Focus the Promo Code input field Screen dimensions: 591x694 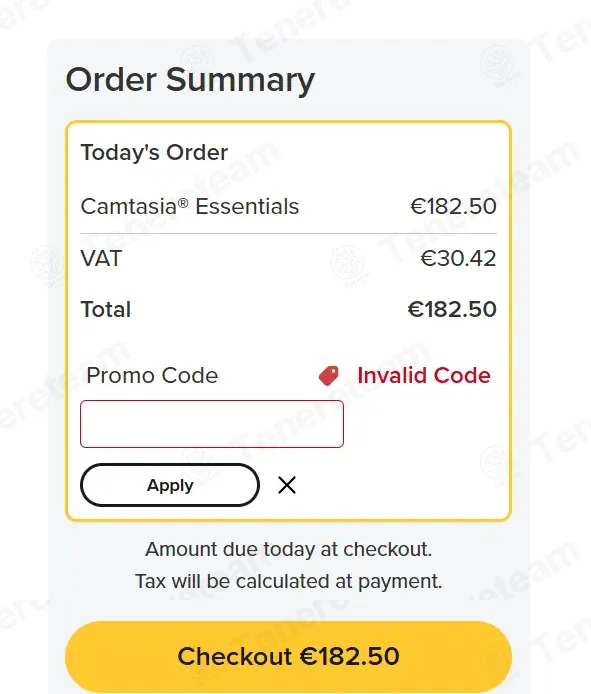click(x=212, y=424)
